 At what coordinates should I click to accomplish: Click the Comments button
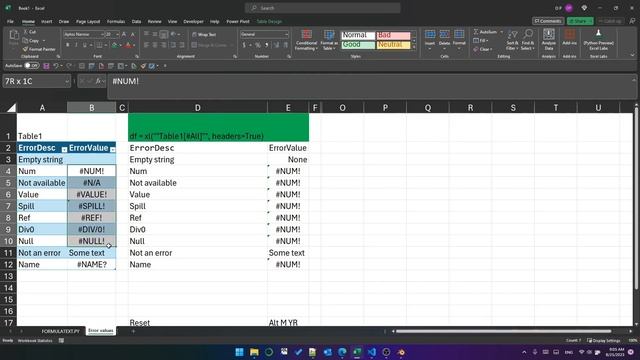point(548,21)
